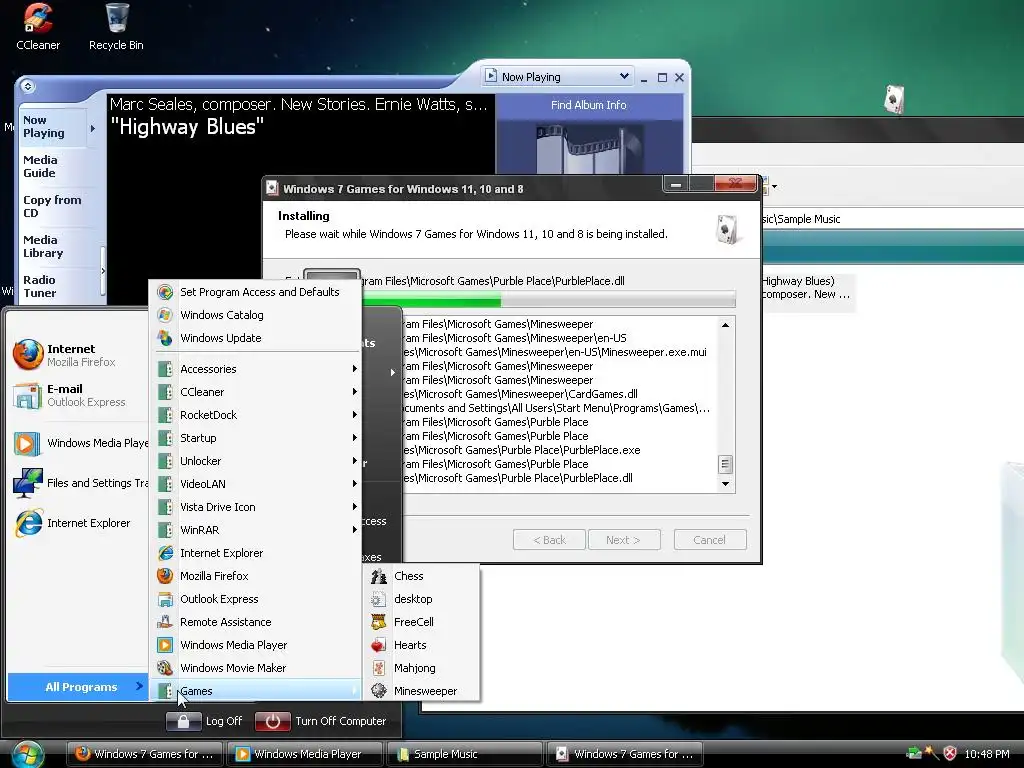Click the Next button in installer
The width and height of the screenshot is (1024, 768).
pyautogui.click(x=624, y=540)
